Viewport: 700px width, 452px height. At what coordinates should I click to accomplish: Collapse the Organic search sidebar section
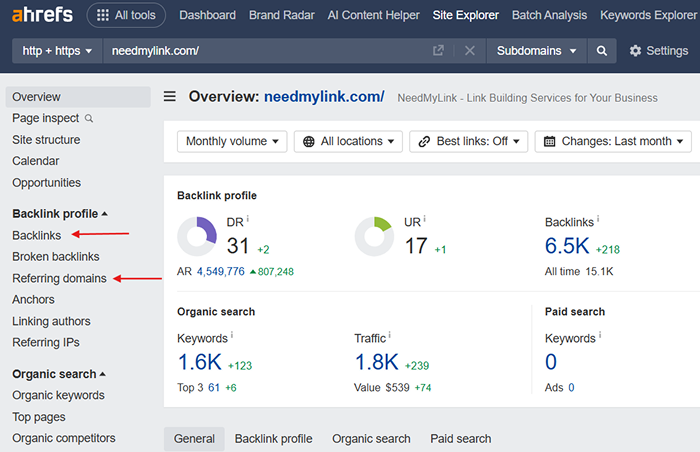click(59, 374)
